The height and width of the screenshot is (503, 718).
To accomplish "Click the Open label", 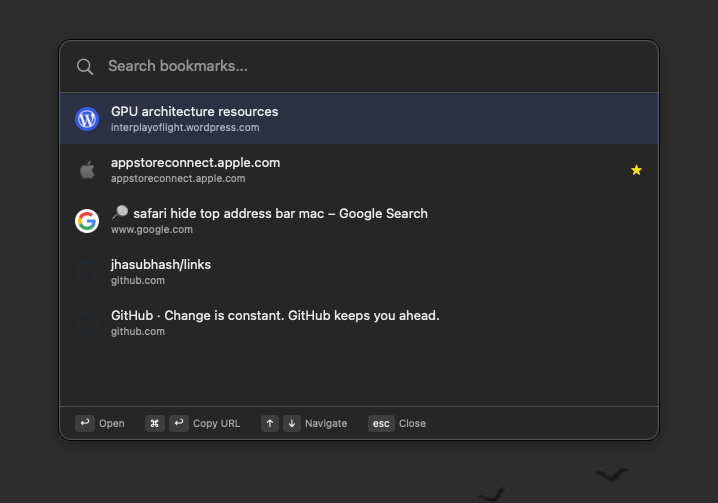I will 112,423.
